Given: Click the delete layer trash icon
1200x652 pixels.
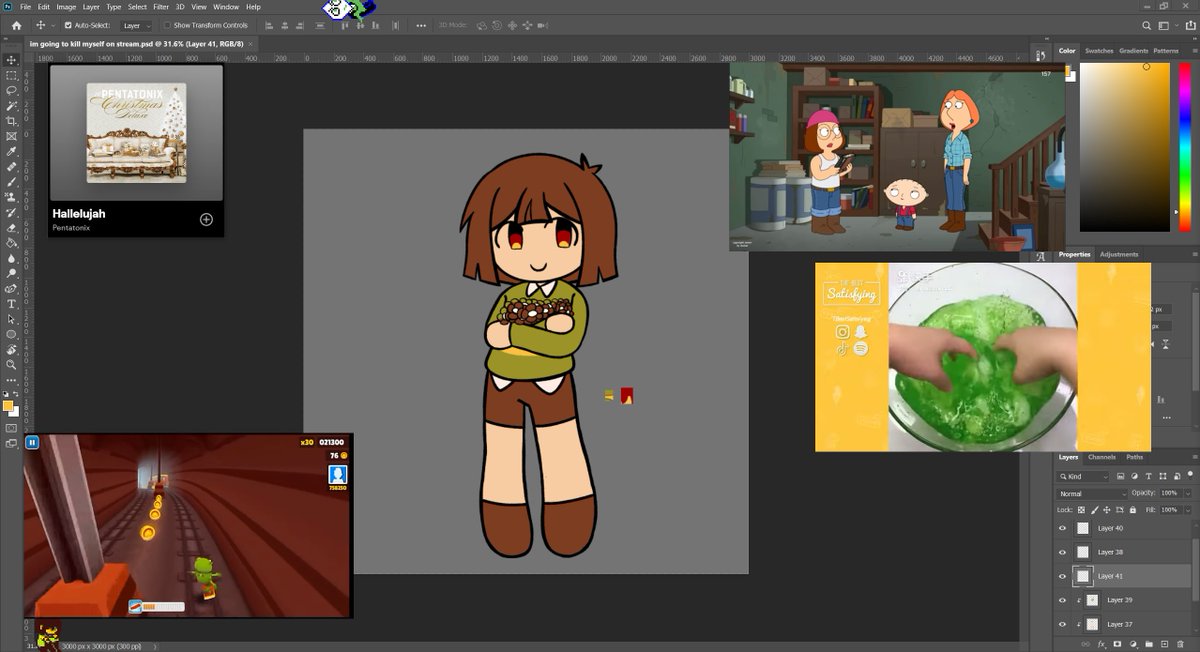Looking at the screenshot, I should coord(1181,644).
